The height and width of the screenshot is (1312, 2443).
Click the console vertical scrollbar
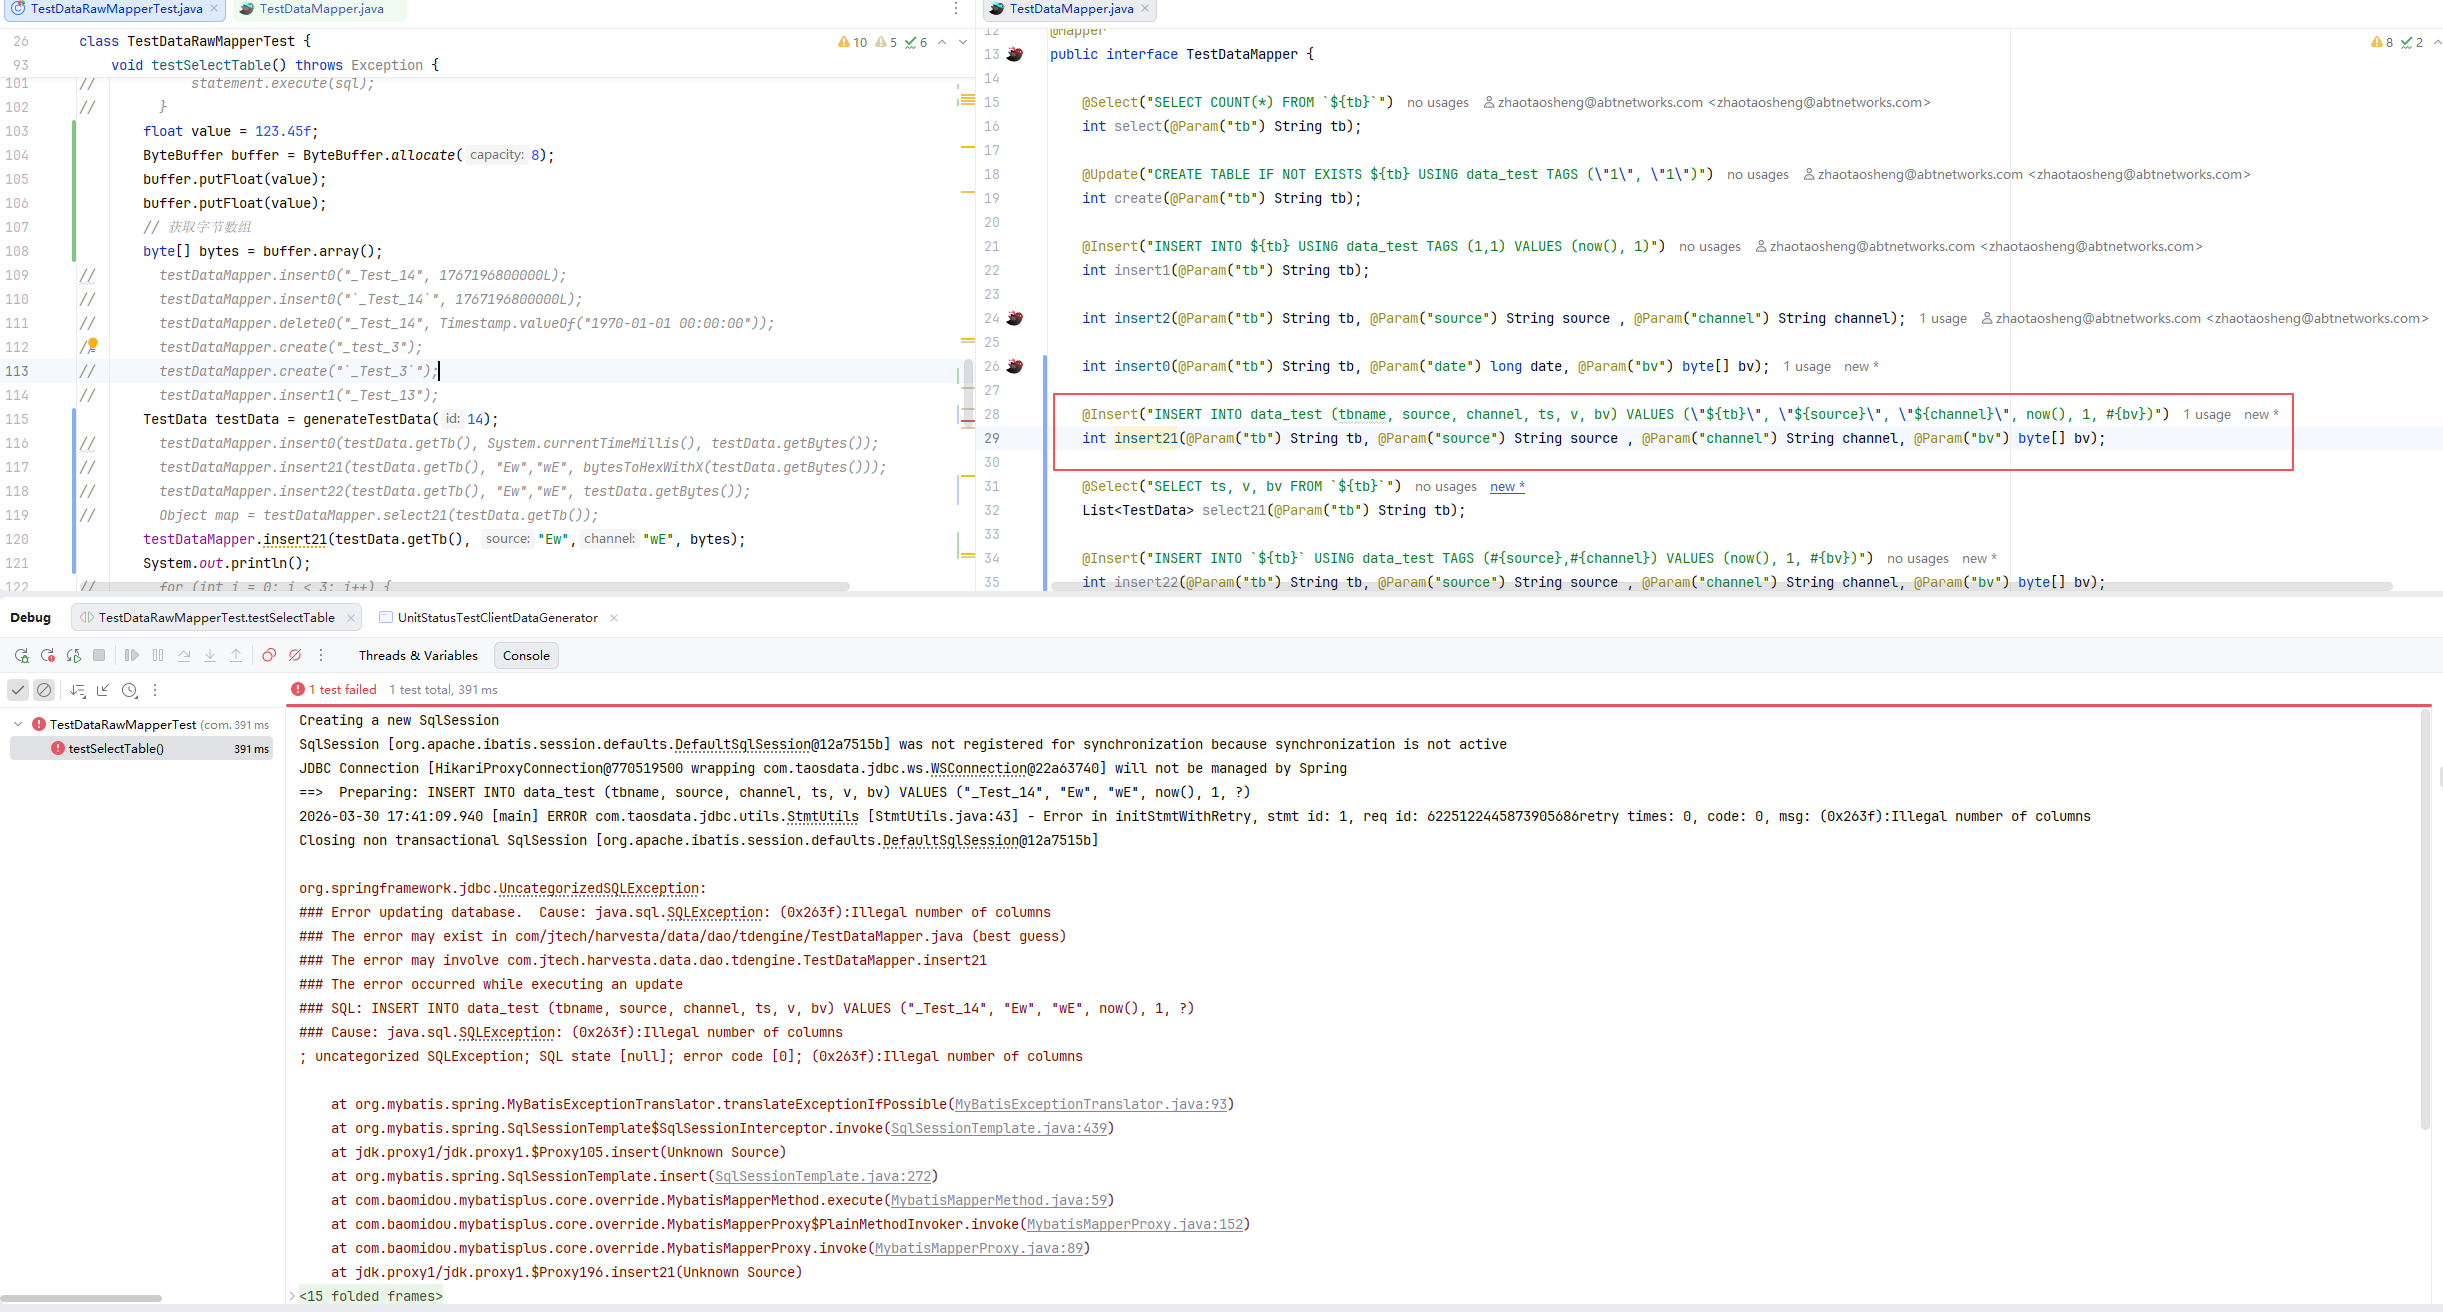(x=2424, y=920)
